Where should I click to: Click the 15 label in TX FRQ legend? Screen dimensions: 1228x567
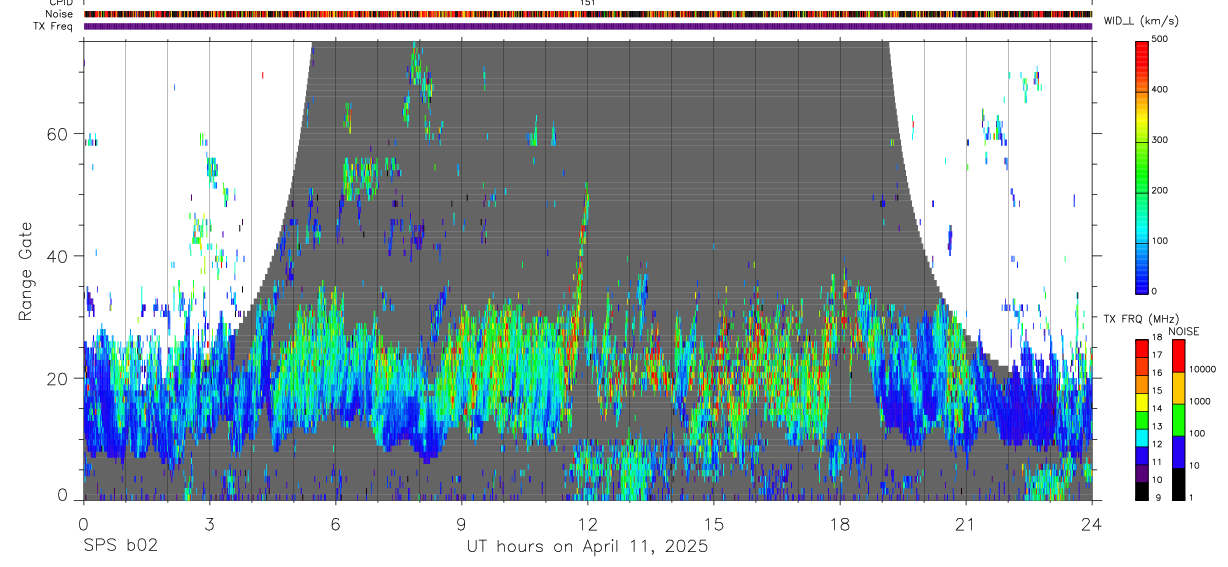[1157, 391]
